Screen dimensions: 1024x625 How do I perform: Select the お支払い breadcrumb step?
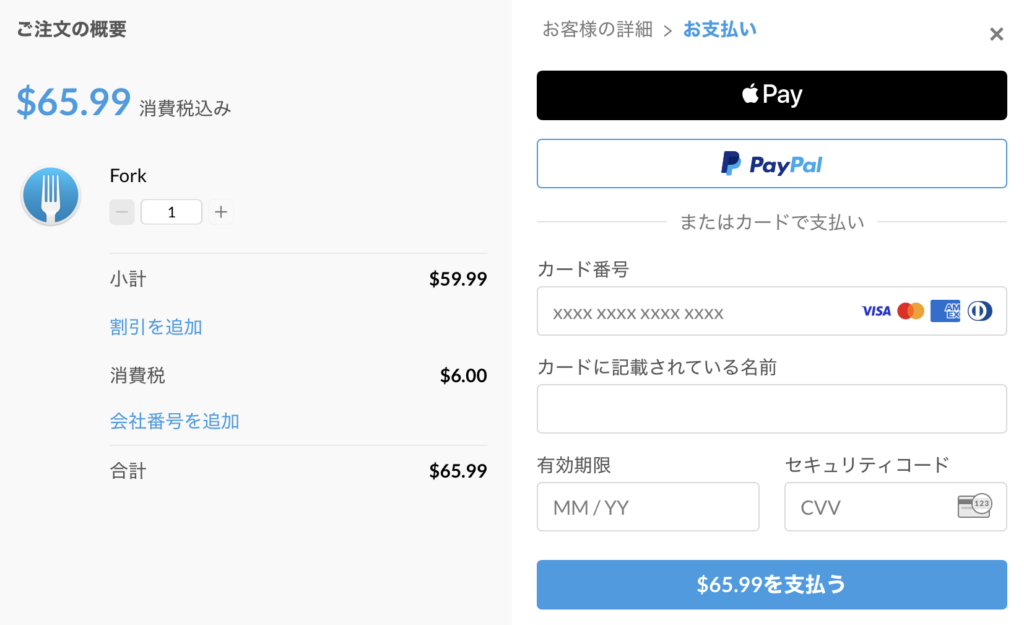pos(720,30)
